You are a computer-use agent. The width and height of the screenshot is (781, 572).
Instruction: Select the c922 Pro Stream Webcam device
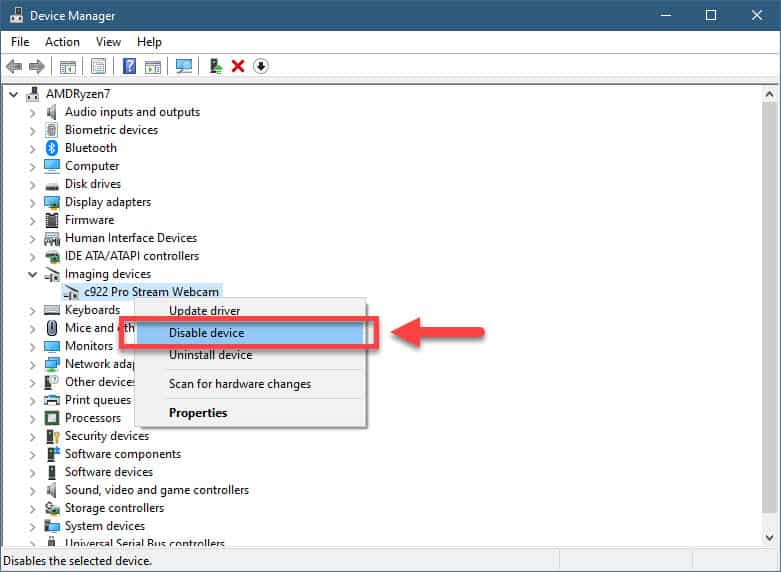point(151,291)
